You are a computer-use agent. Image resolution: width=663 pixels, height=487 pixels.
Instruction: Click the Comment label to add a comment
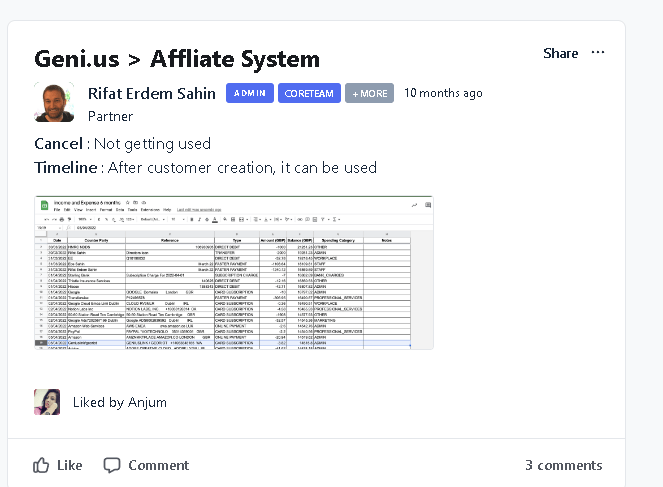pyautogui.click(x=159, y=465)
